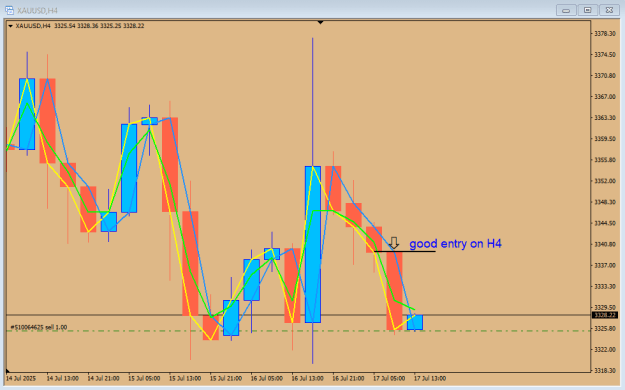Click the small arrow at chart bottom-left corner

coord(8,371)
